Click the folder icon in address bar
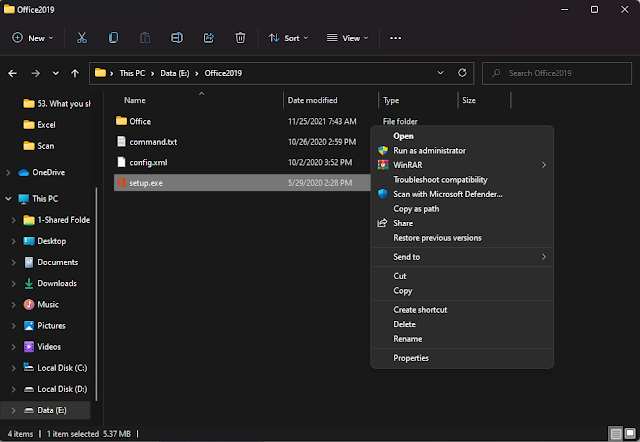640x442 pixels. coord(100,73)
